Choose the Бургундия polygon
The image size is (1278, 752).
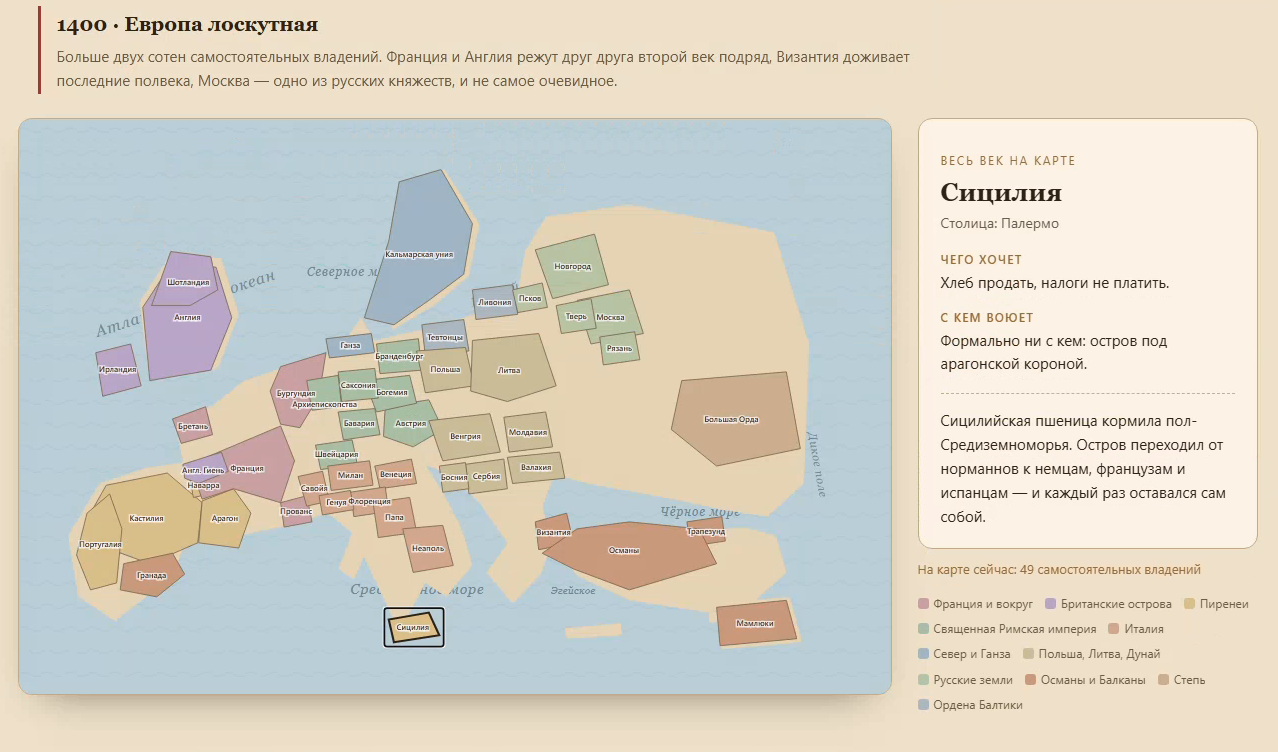point(297,391)
